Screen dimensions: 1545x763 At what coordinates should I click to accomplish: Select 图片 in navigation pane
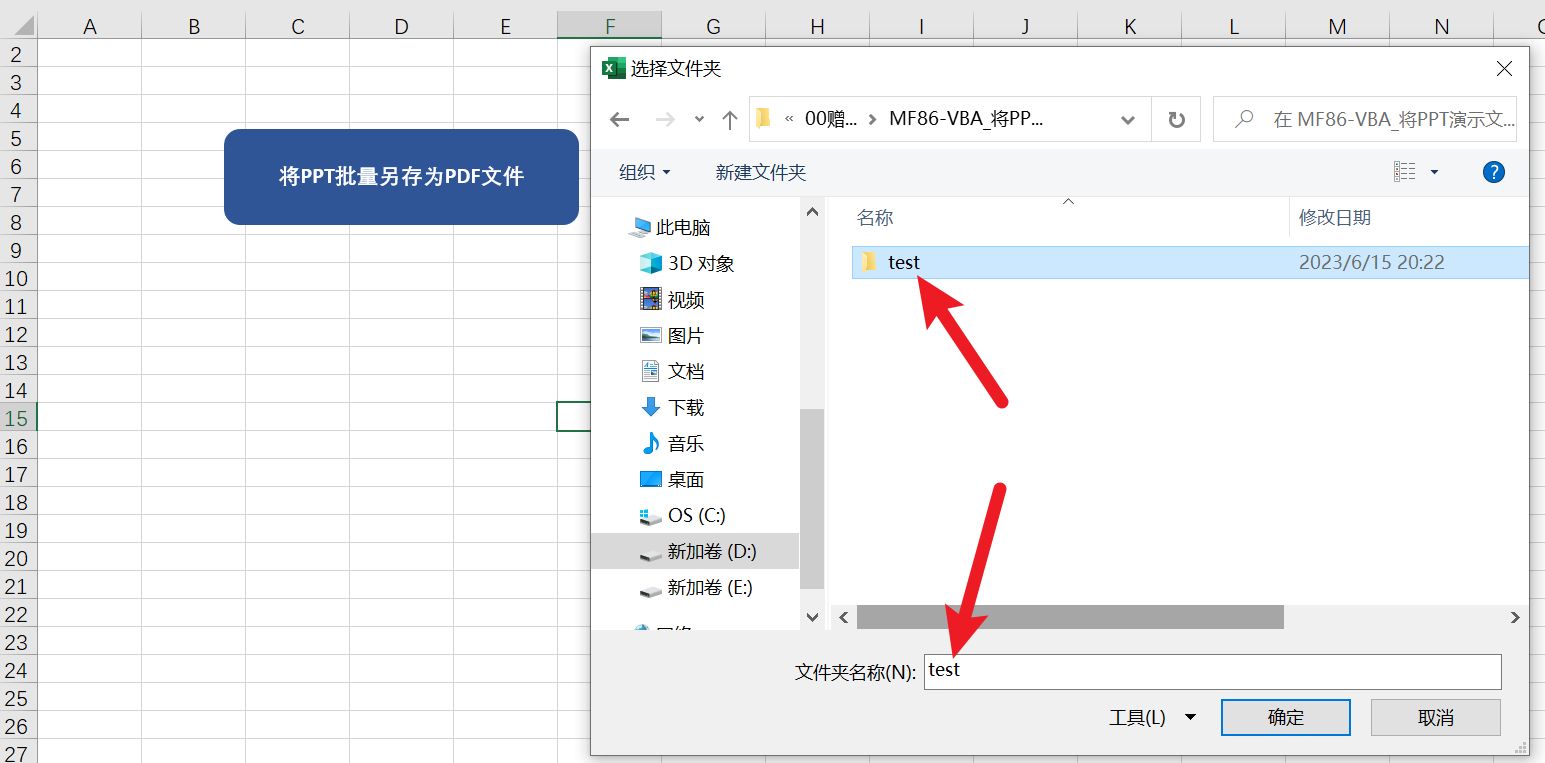coord(672,335)
